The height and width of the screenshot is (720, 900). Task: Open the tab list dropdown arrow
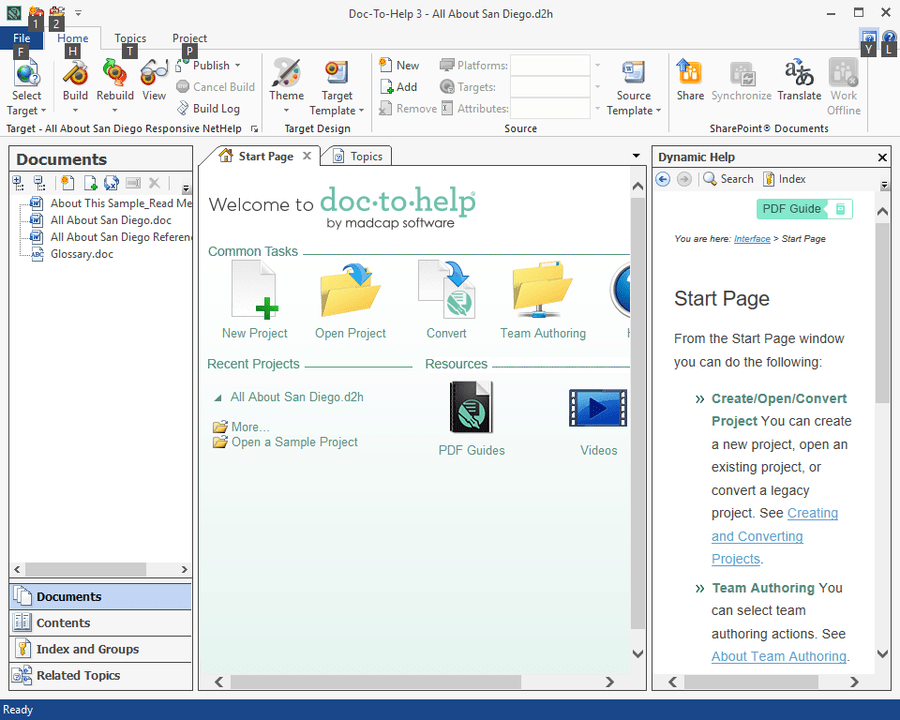636,156
